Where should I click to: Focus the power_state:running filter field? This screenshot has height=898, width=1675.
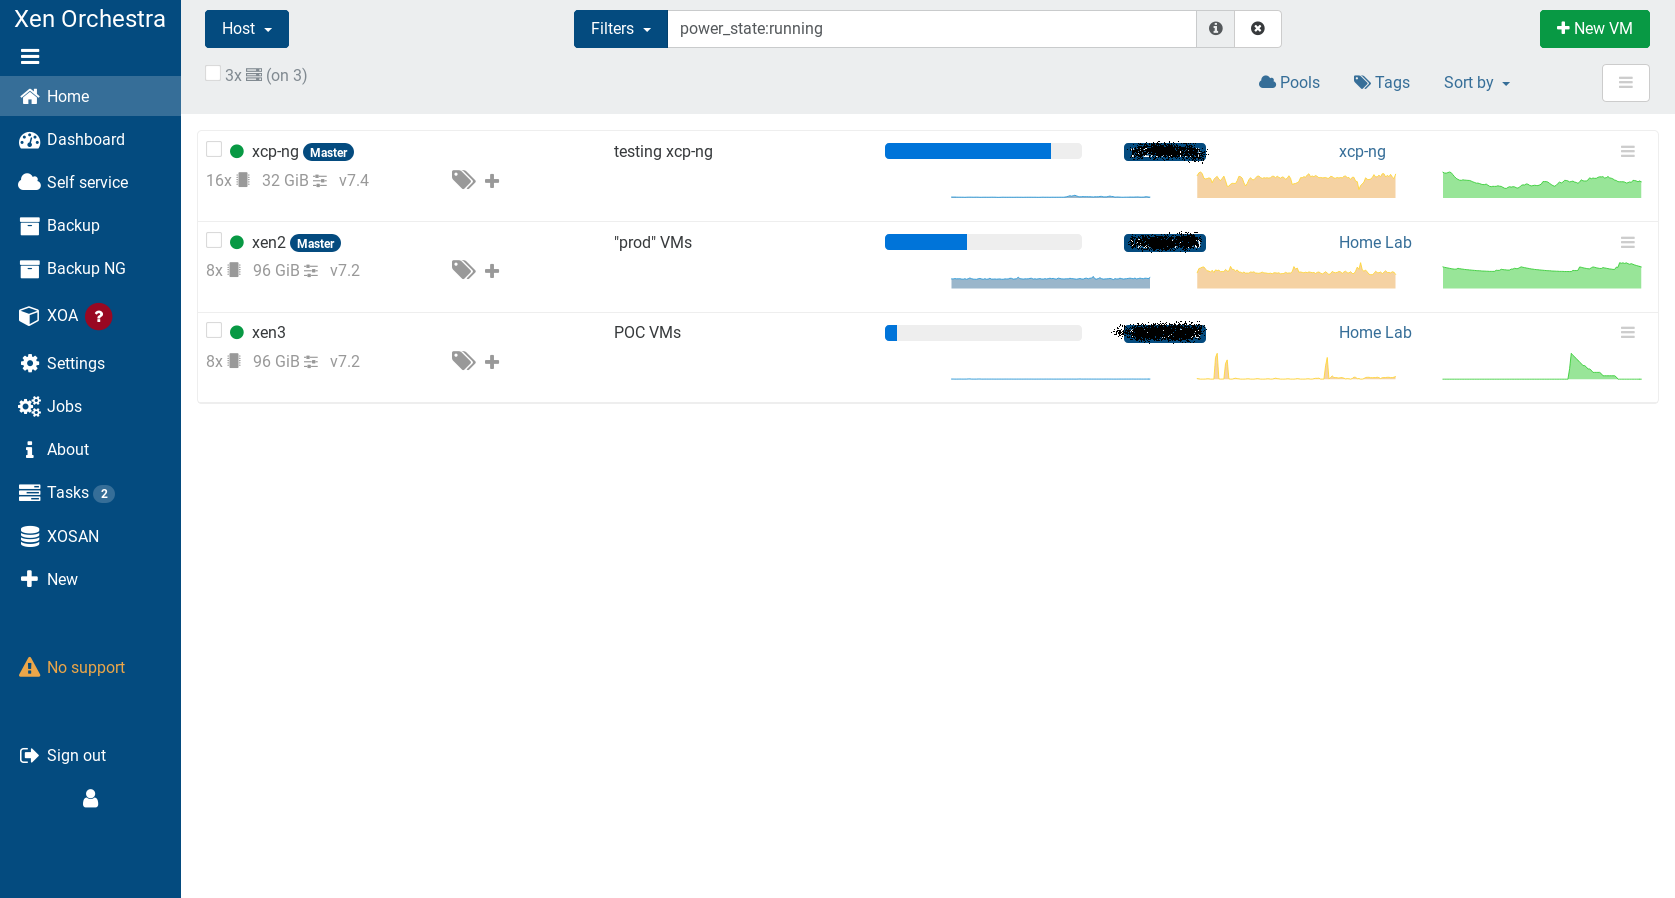pos(932,29)
